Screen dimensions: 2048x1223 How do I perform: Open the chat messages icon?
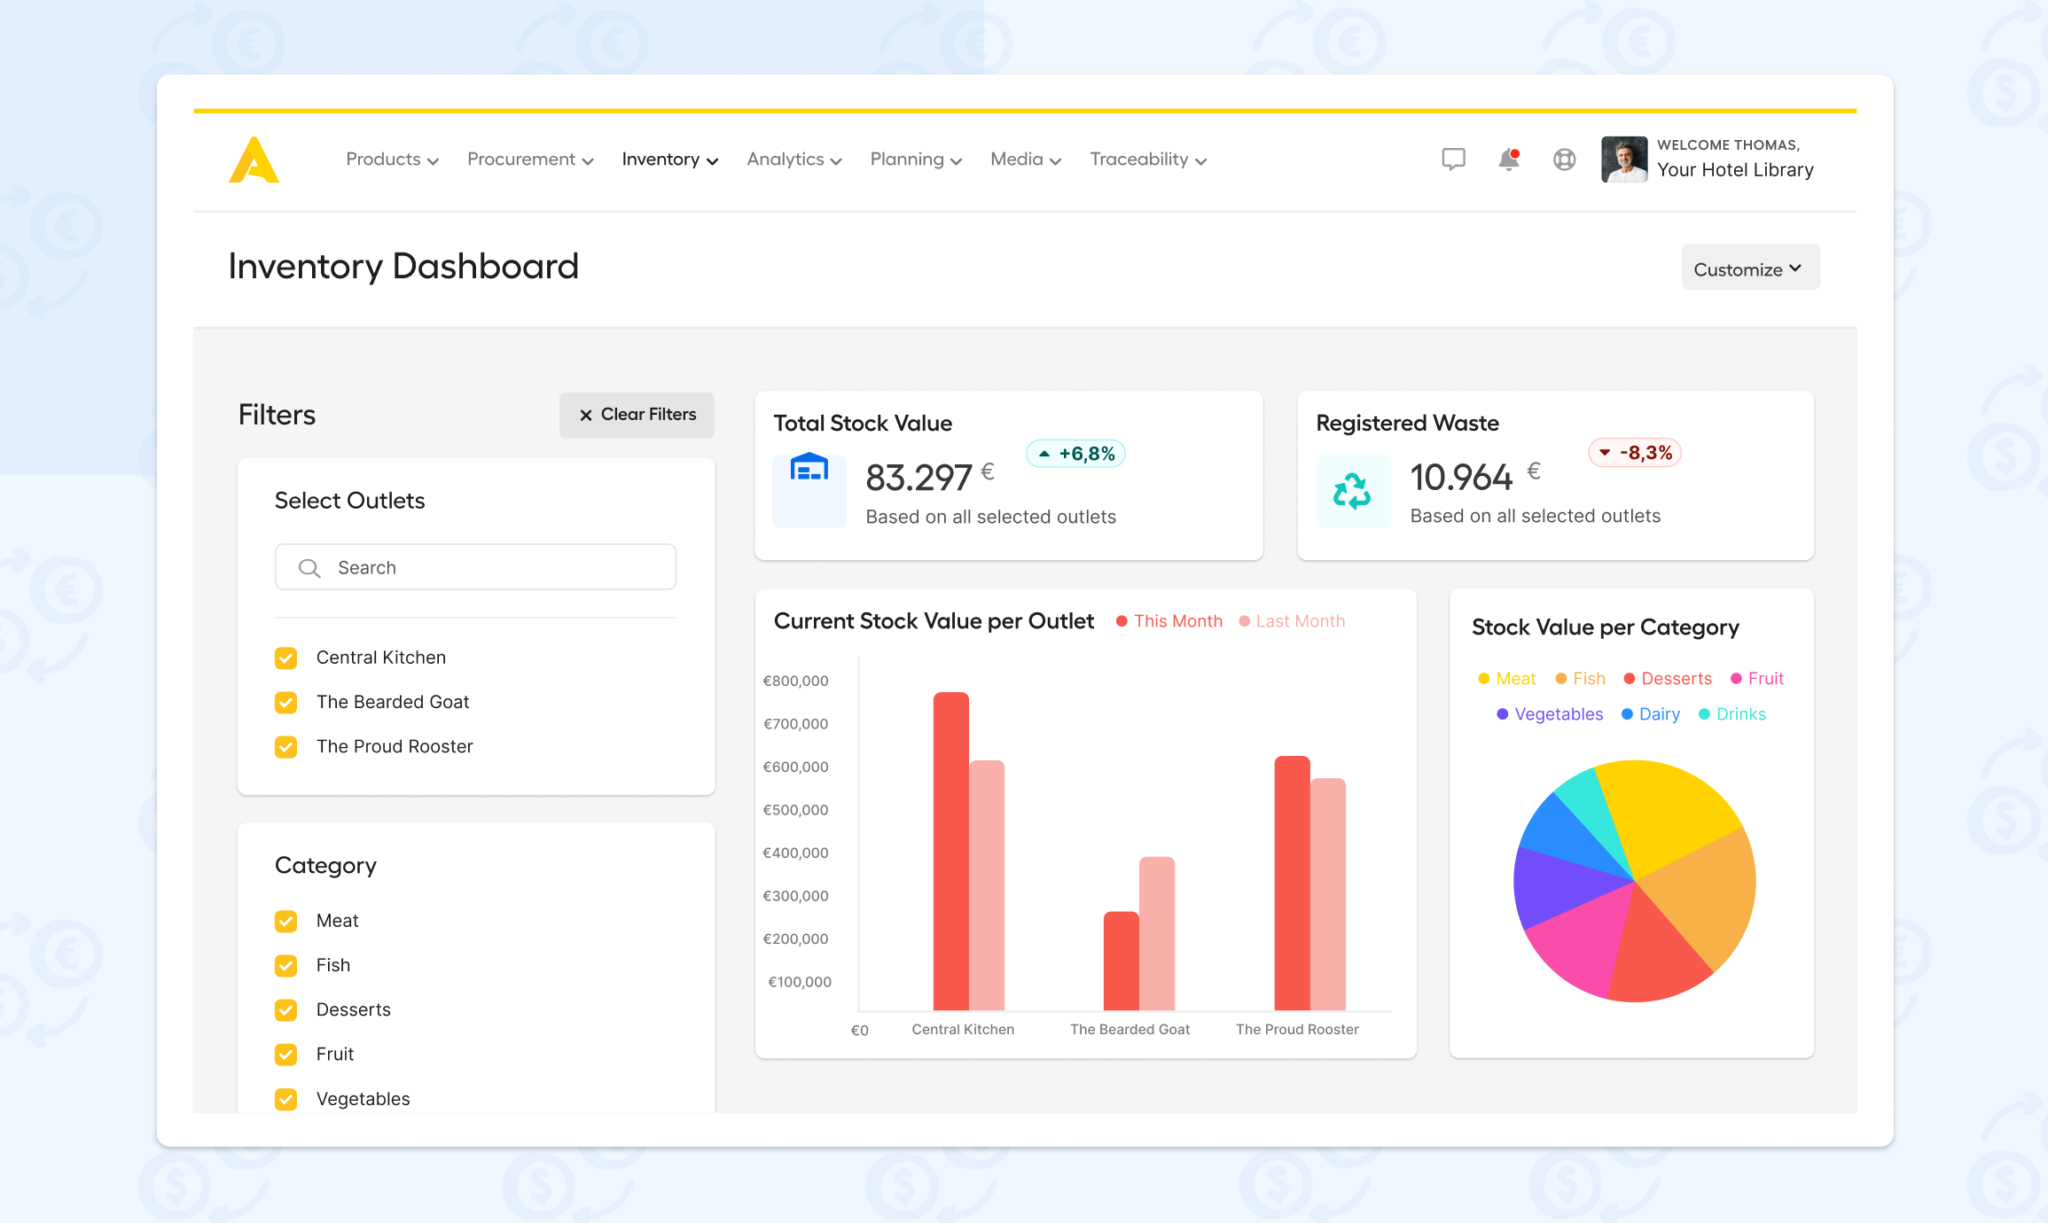tap(1453, 159)
